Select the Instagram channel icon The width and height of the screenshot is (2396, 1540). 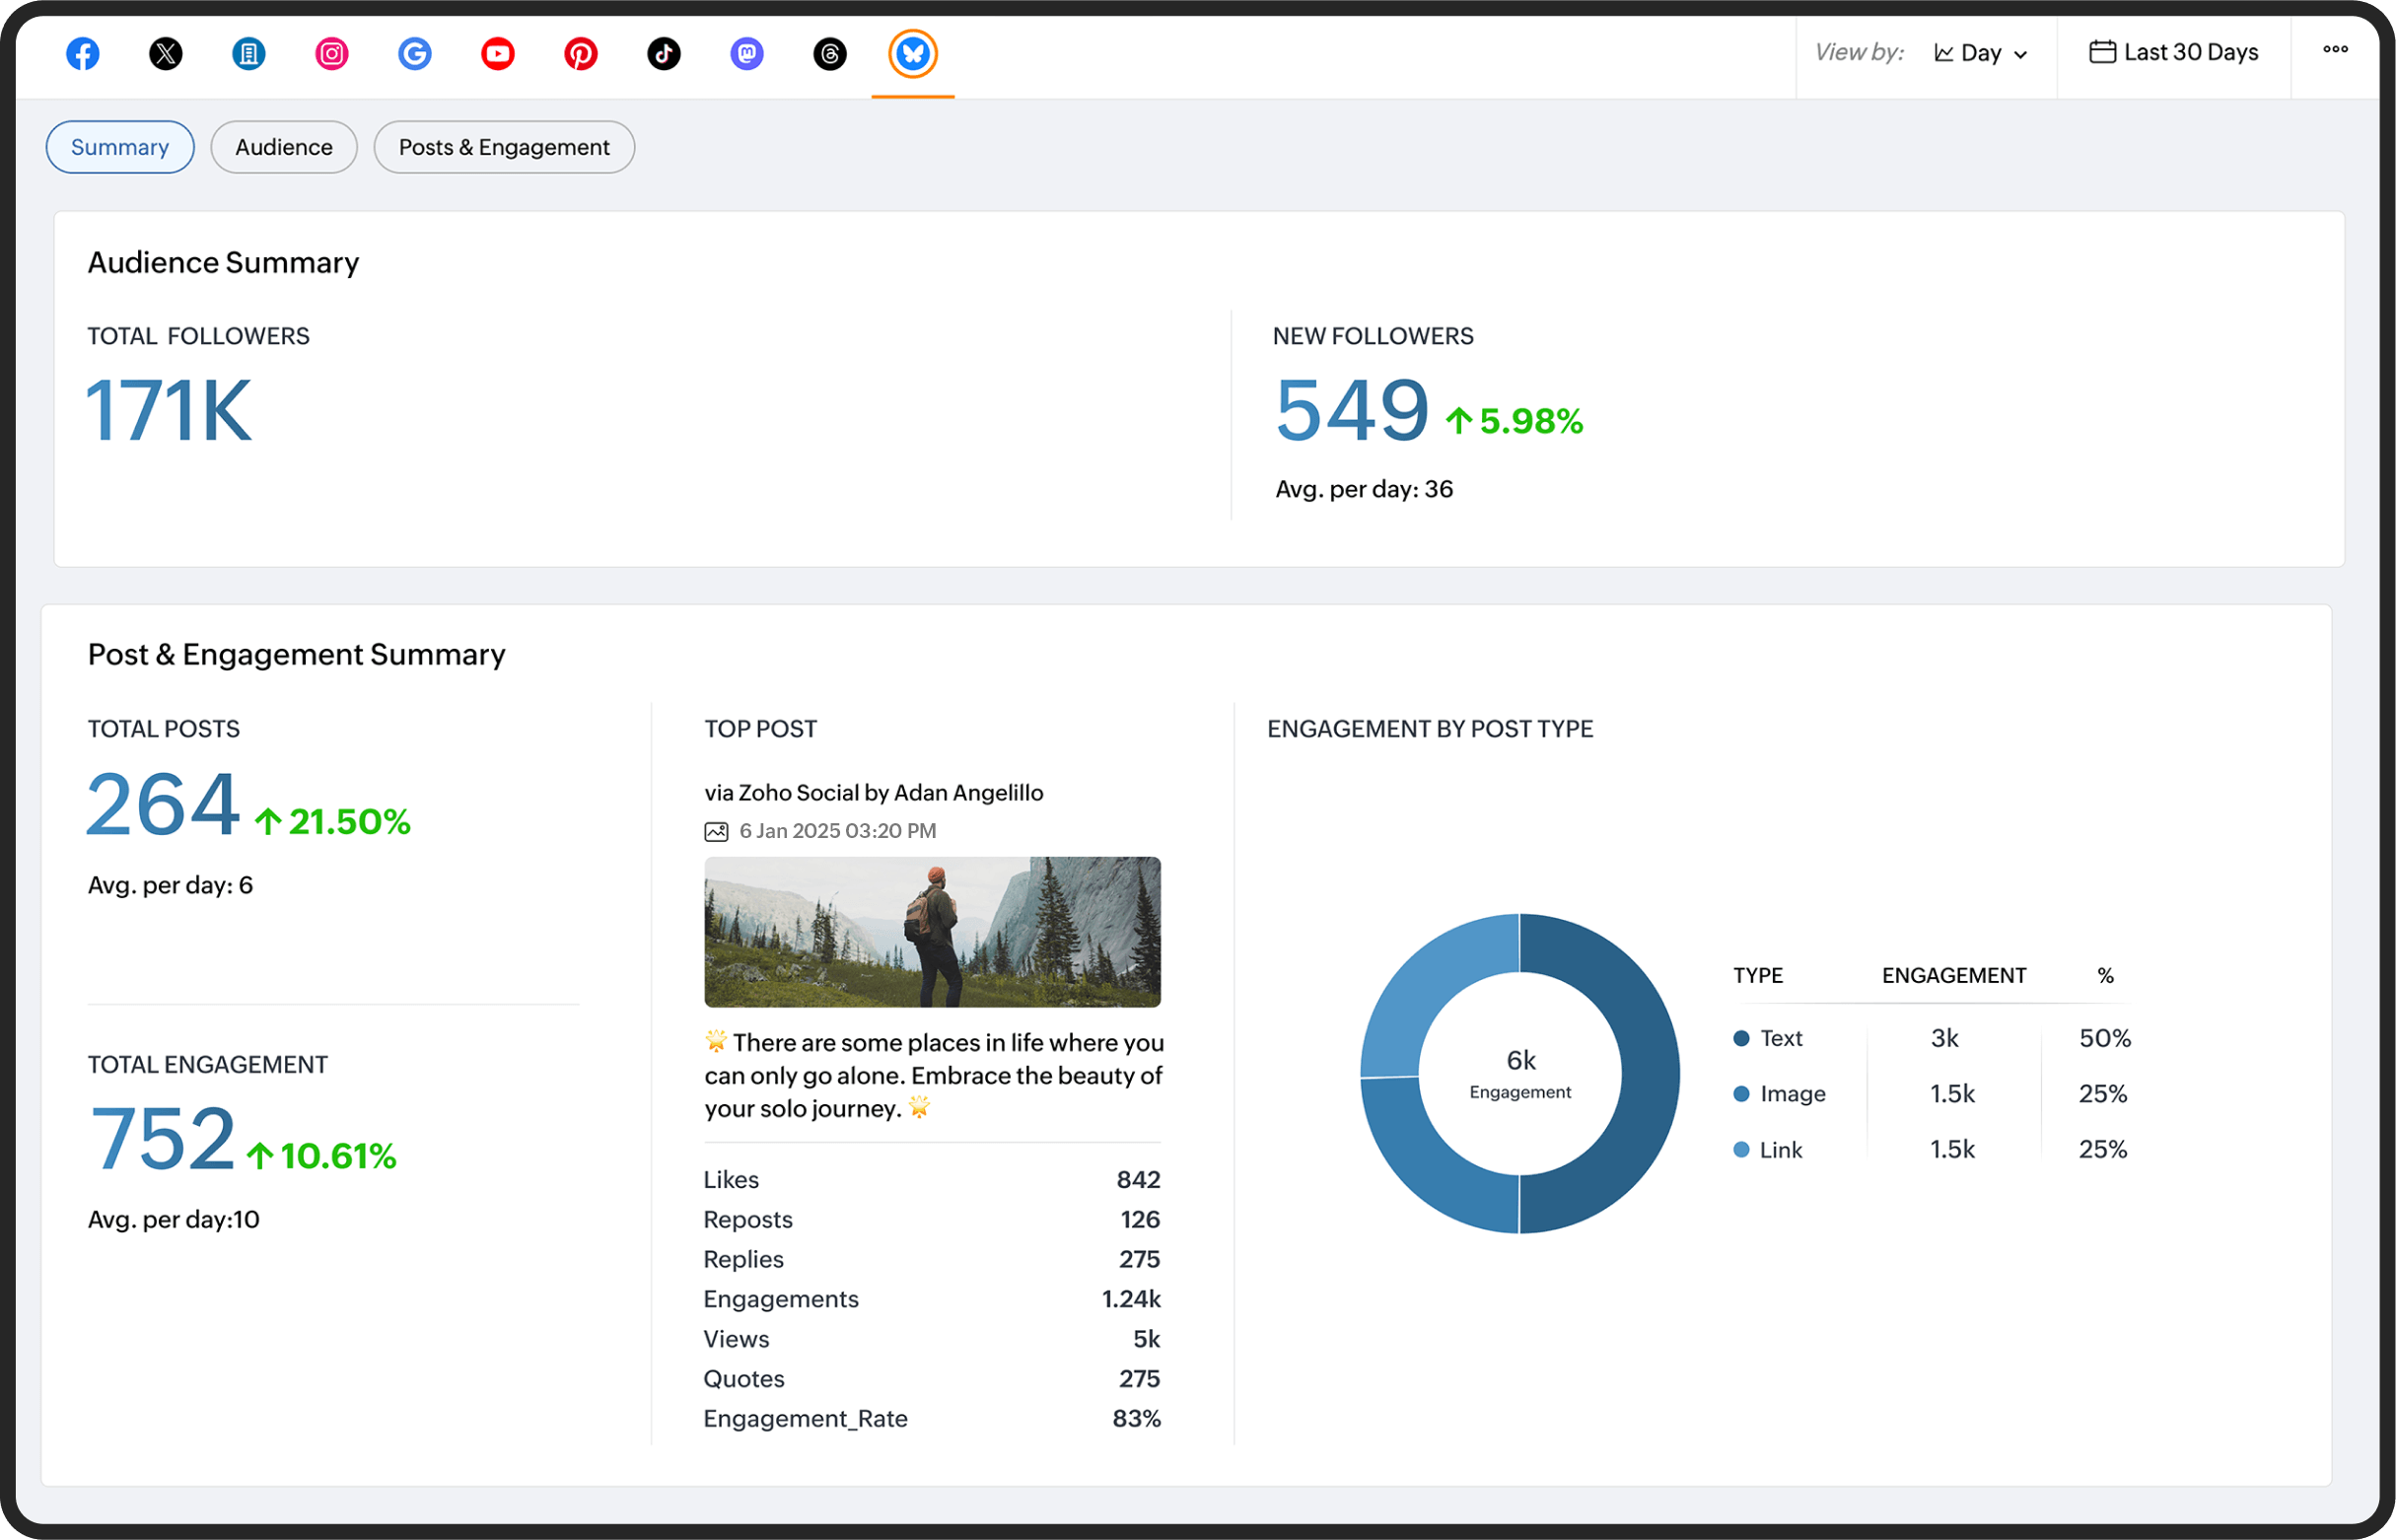pyautogui.click(x=331, y=54)
